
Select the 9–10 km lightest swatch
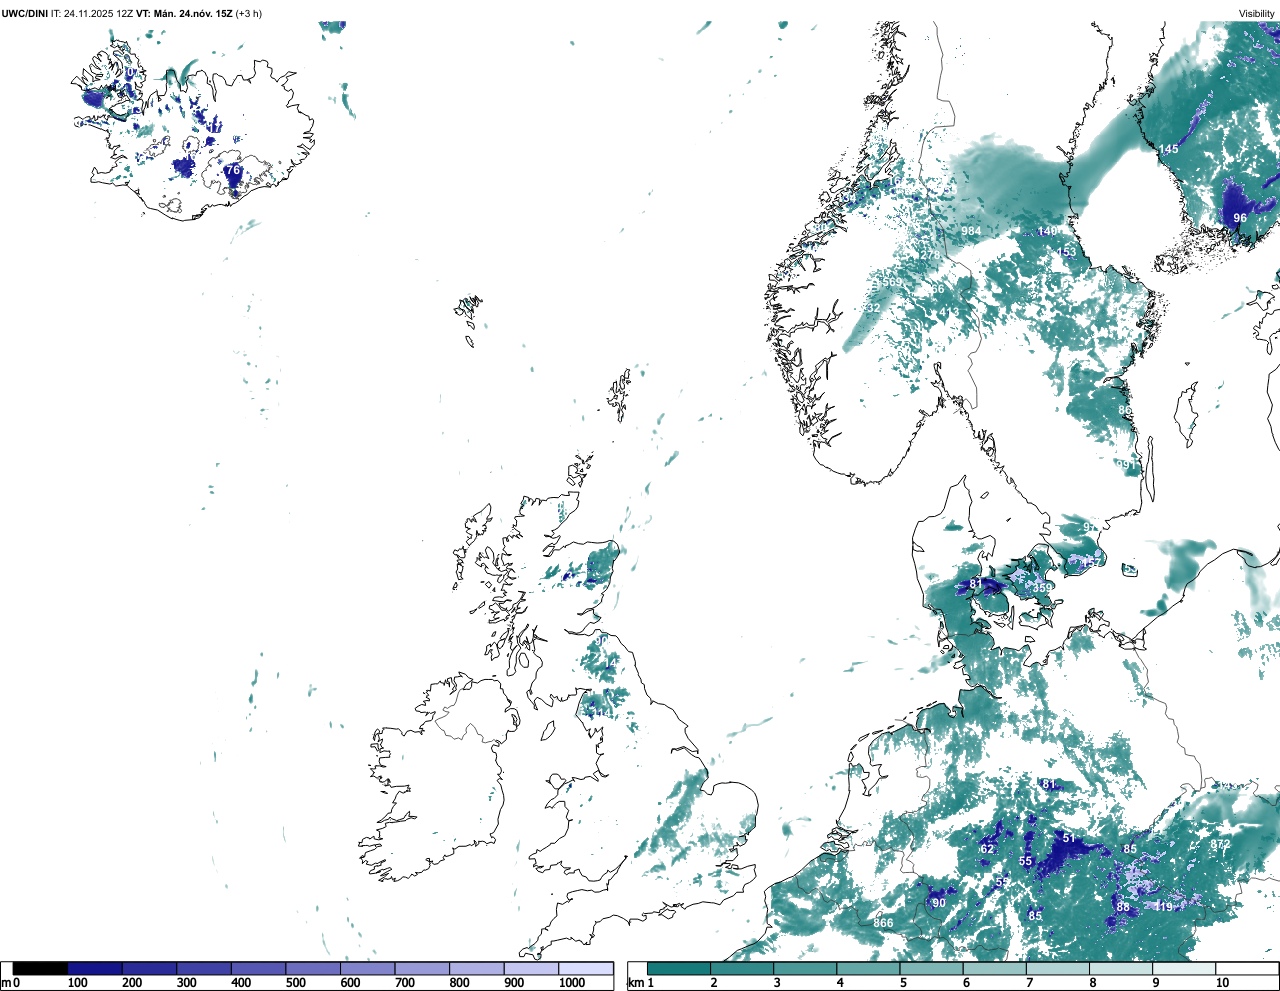pyautogui.click(x=1184, y=968)
